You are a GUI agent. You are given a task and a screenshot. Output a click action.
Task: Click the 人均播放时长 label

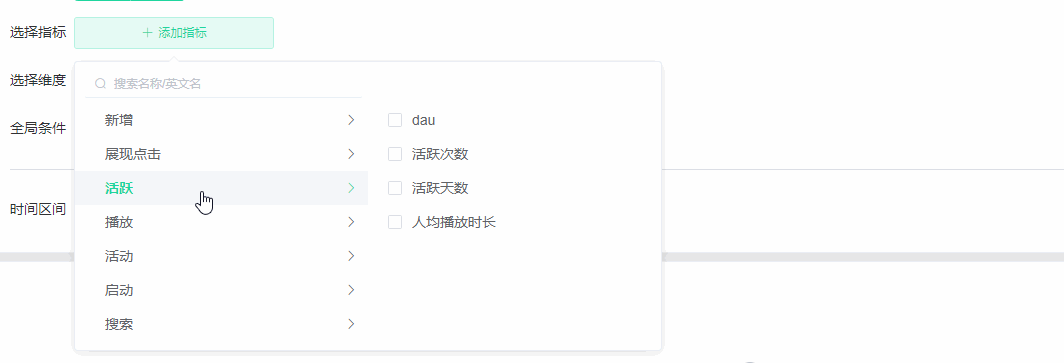tap(454, 222)
